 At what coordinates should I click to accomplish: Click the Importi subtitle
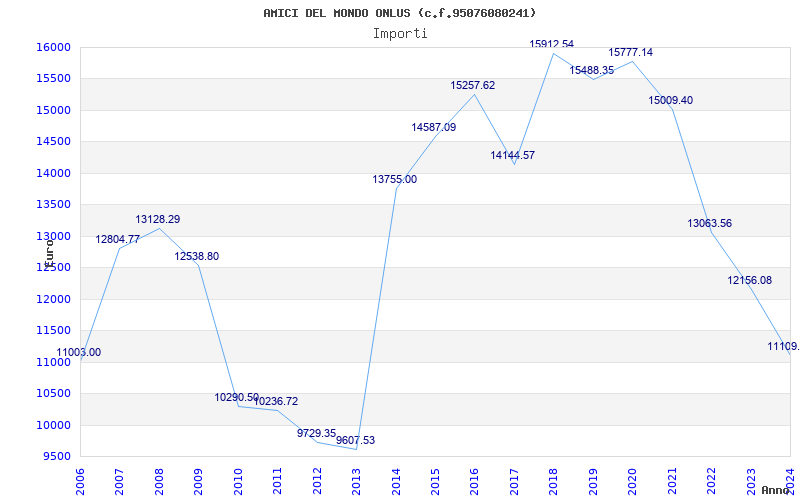coord(400,34)
